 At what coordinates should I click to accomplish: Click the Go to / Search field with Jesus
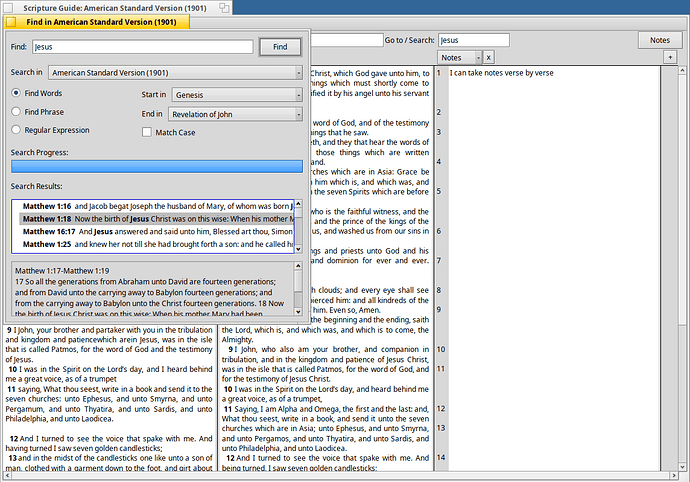474,40
